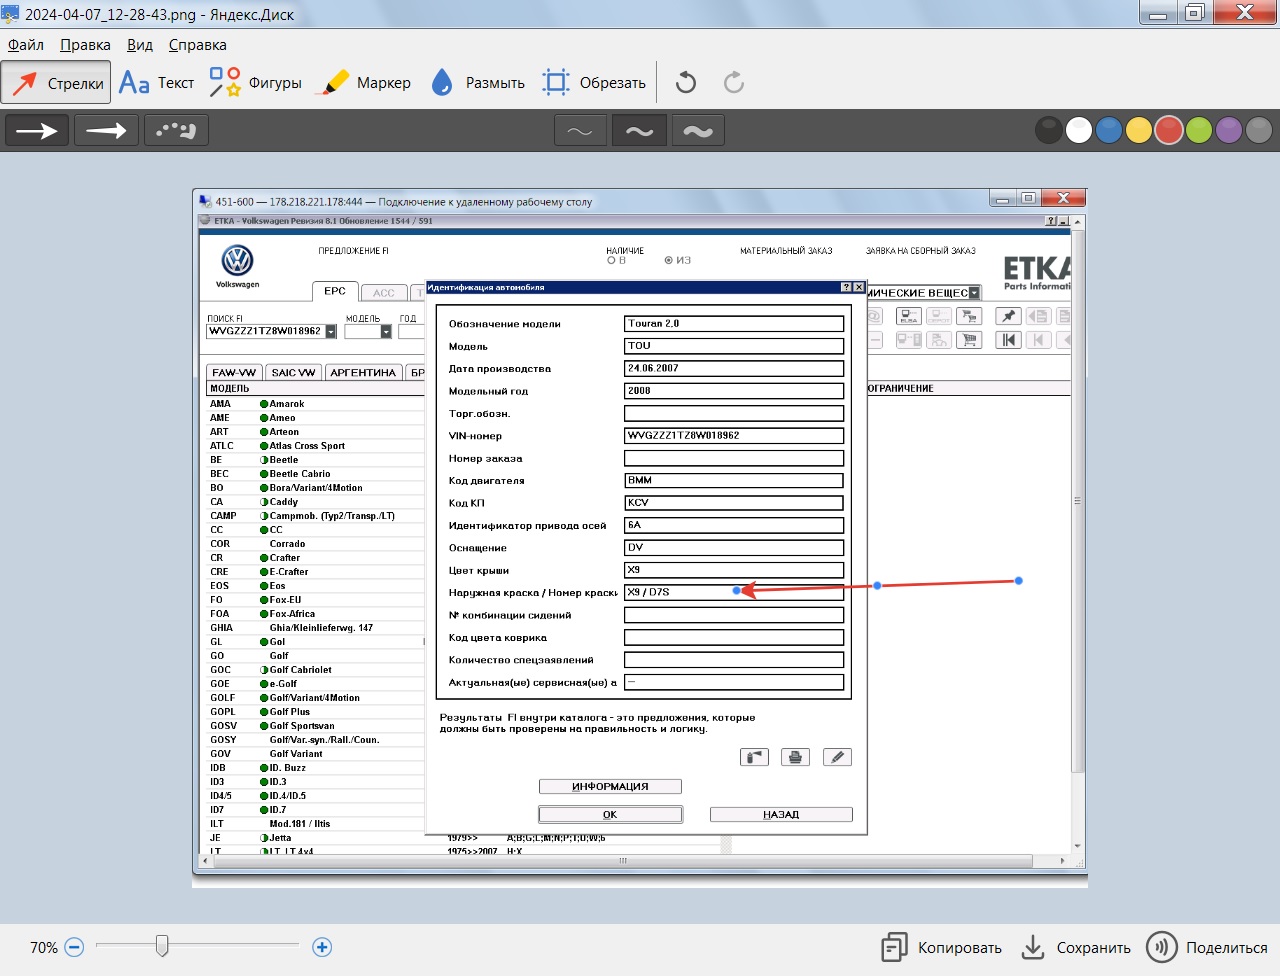The image size is (1280, 976).
Task: Click the zoom slider handle
Action: pos(162,946)
